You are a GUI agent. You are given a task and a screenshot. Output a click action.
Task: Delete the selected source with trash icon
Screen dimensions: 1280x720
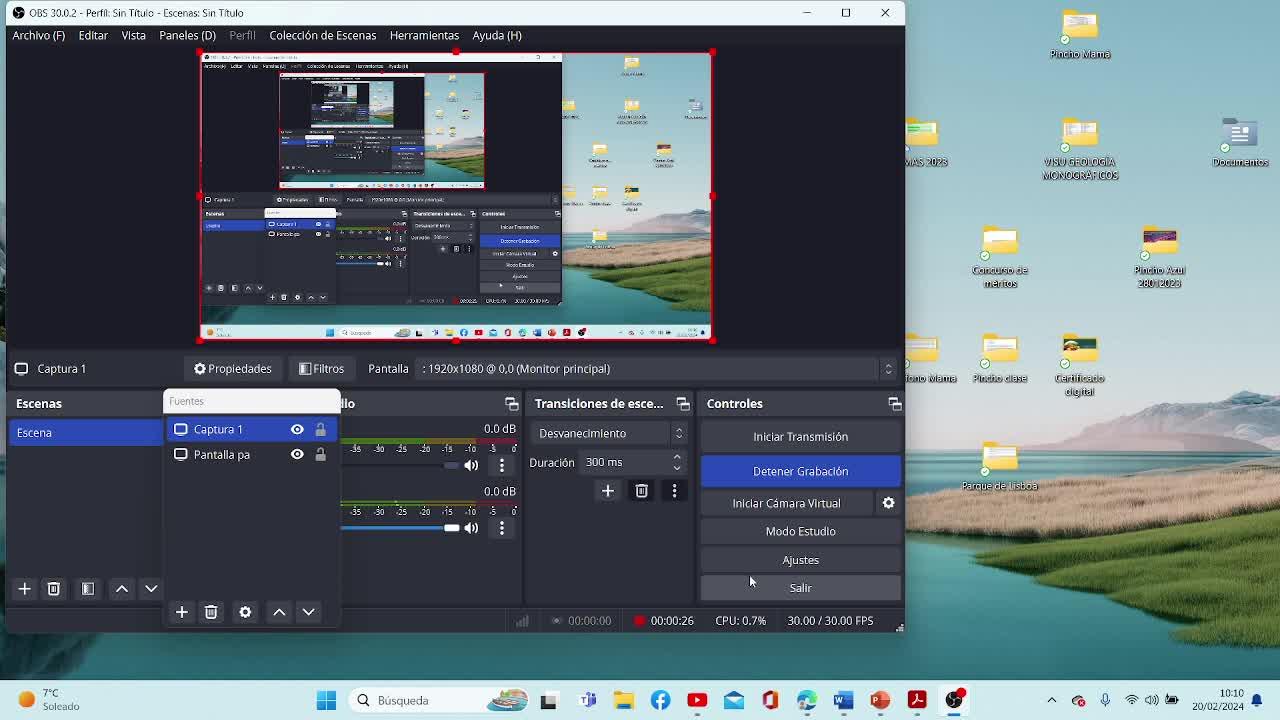pyautogui.click(x=211, y=612)
